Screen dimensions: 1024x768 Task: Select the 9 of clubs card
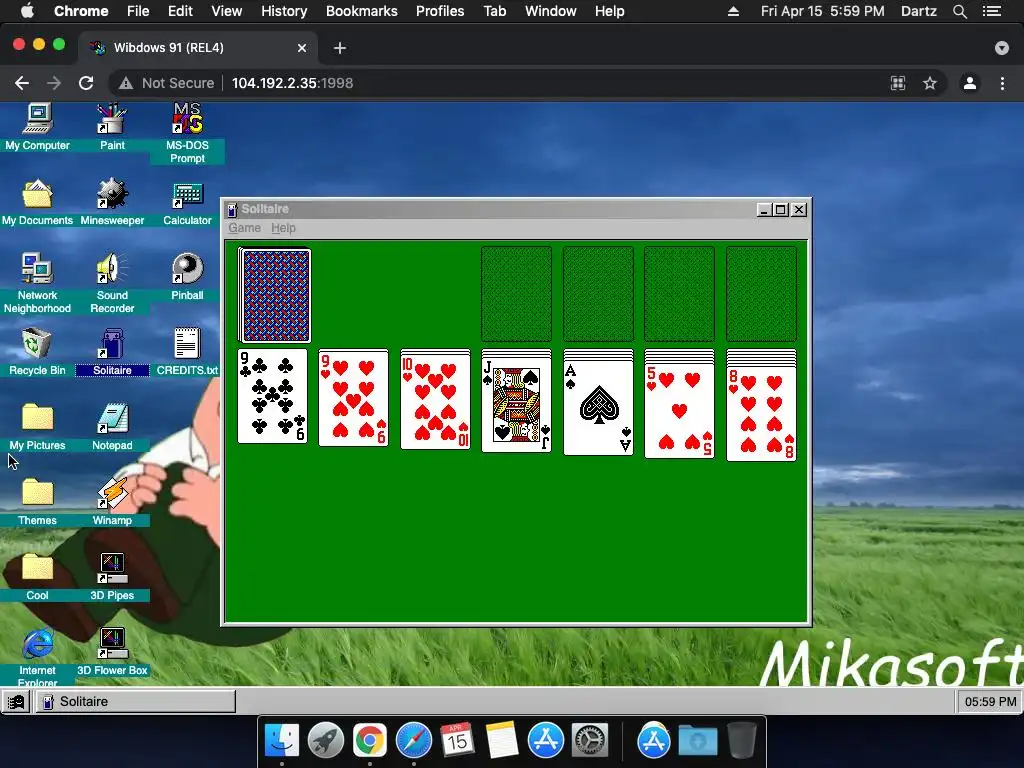[x=272, y=396]
